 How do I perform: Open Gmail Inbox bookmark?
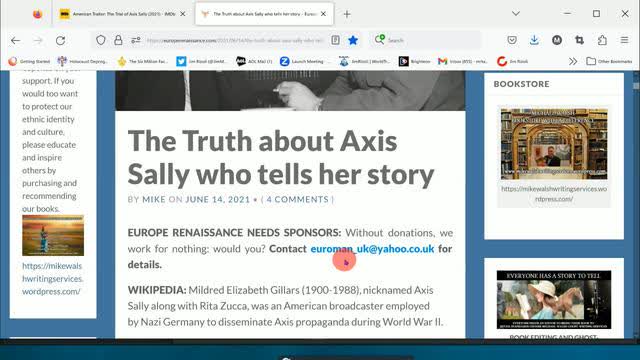pos(463,61)
